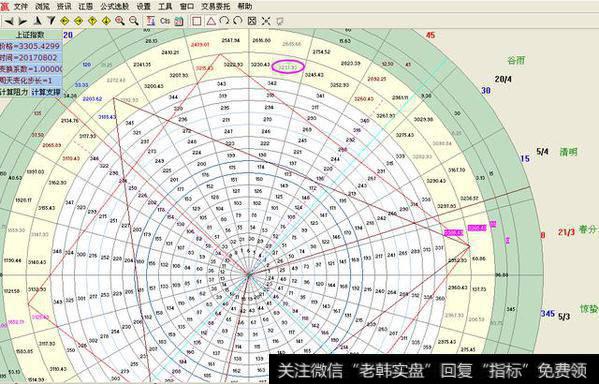Click the blue 15 degree label
Viewport: 599px width, 384px height.
click(525, 159)
